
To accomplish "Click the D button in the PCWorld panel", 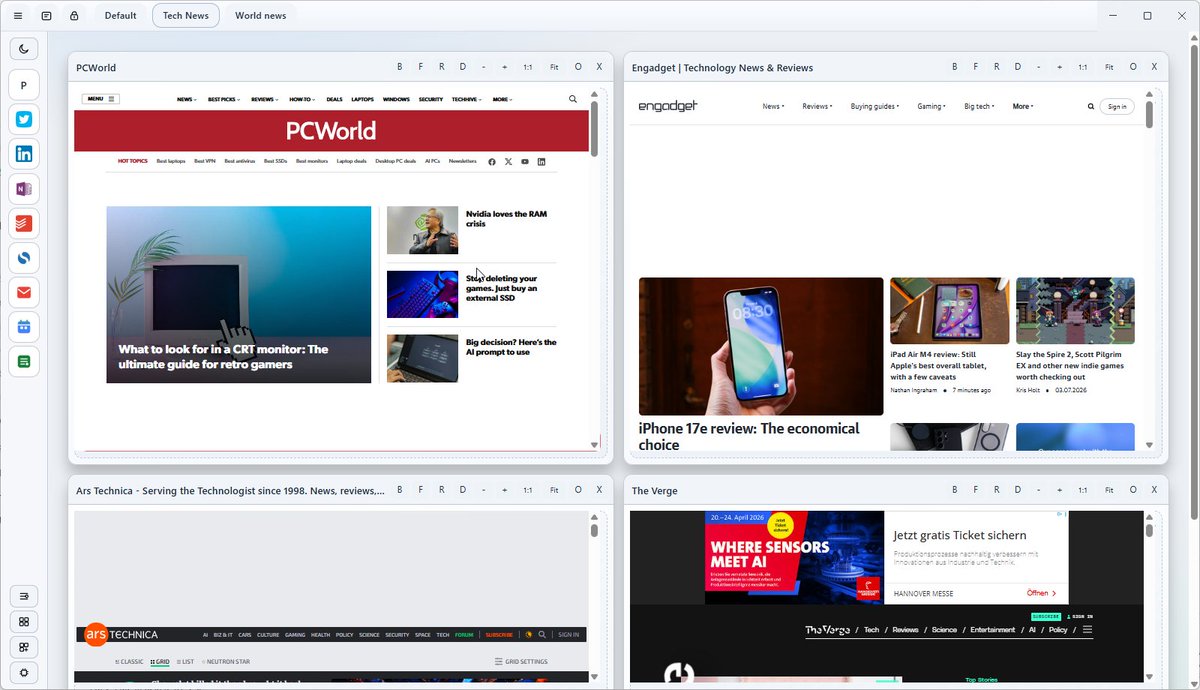I will (x=462, y=67).
